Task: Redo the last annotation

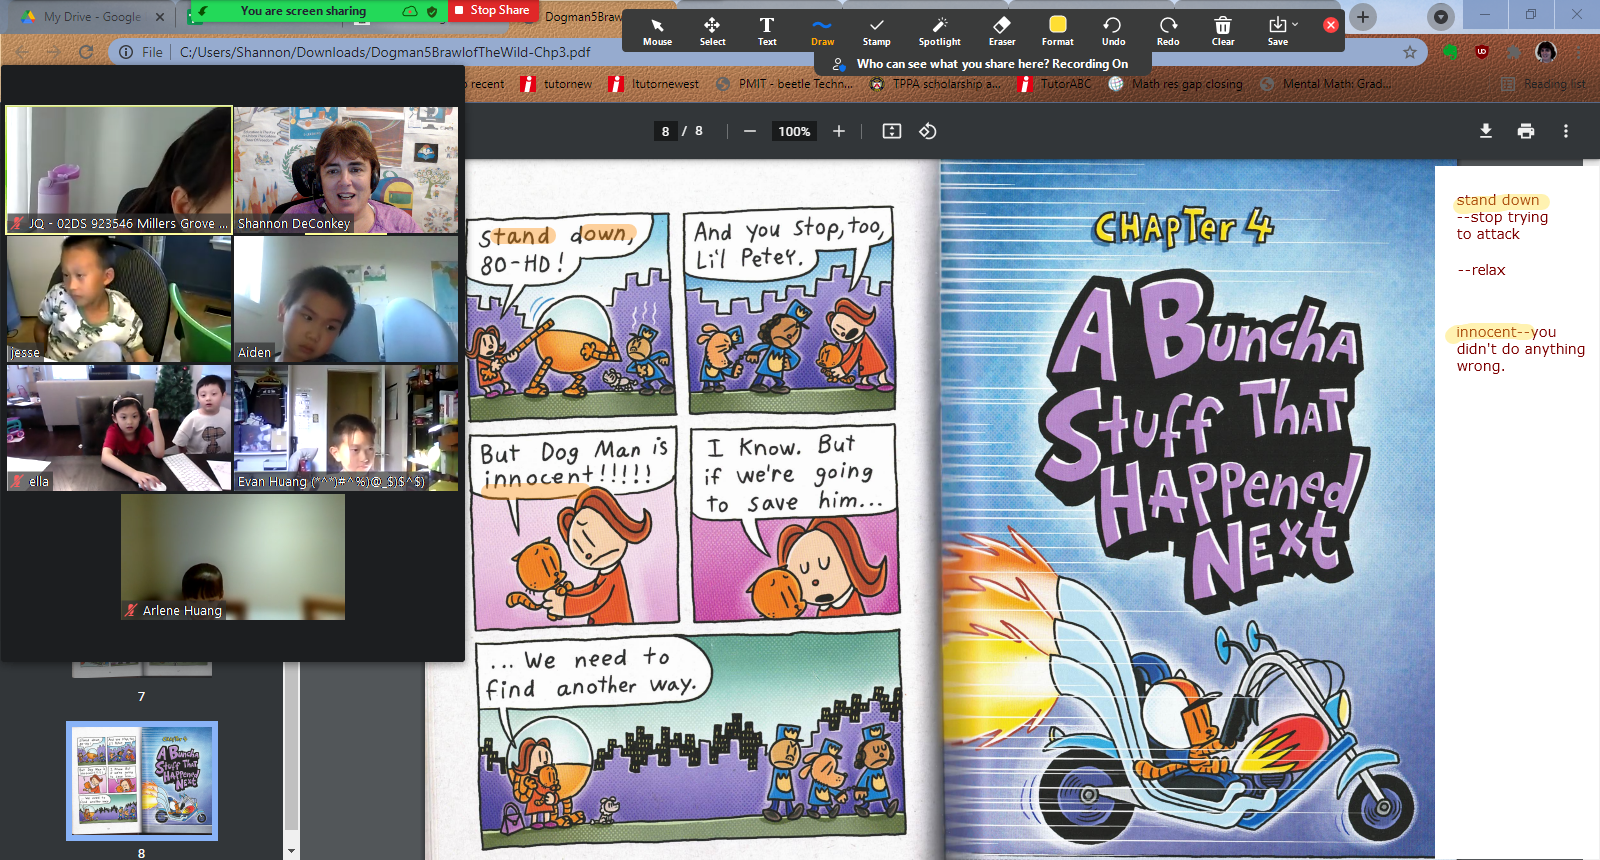Action: click(x=1168, y=31)
